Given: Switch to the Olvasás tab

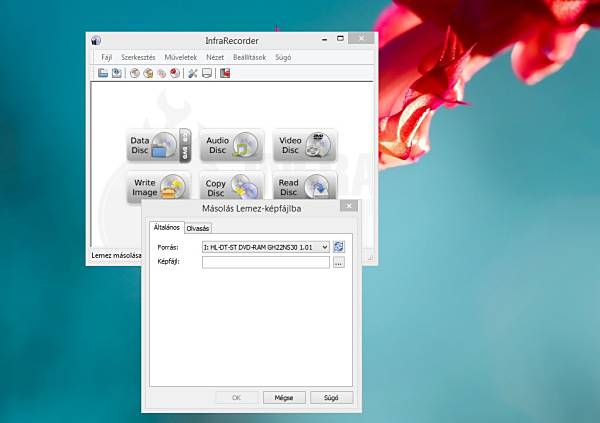Looking at the screenshot, I should [x=198, y=229].
